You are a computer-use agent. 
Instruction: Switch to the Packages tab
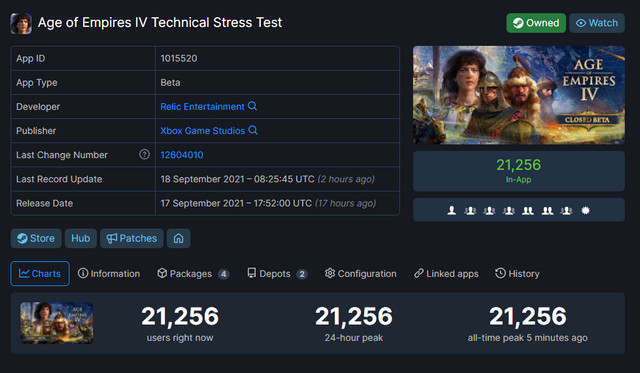(193, 273)
